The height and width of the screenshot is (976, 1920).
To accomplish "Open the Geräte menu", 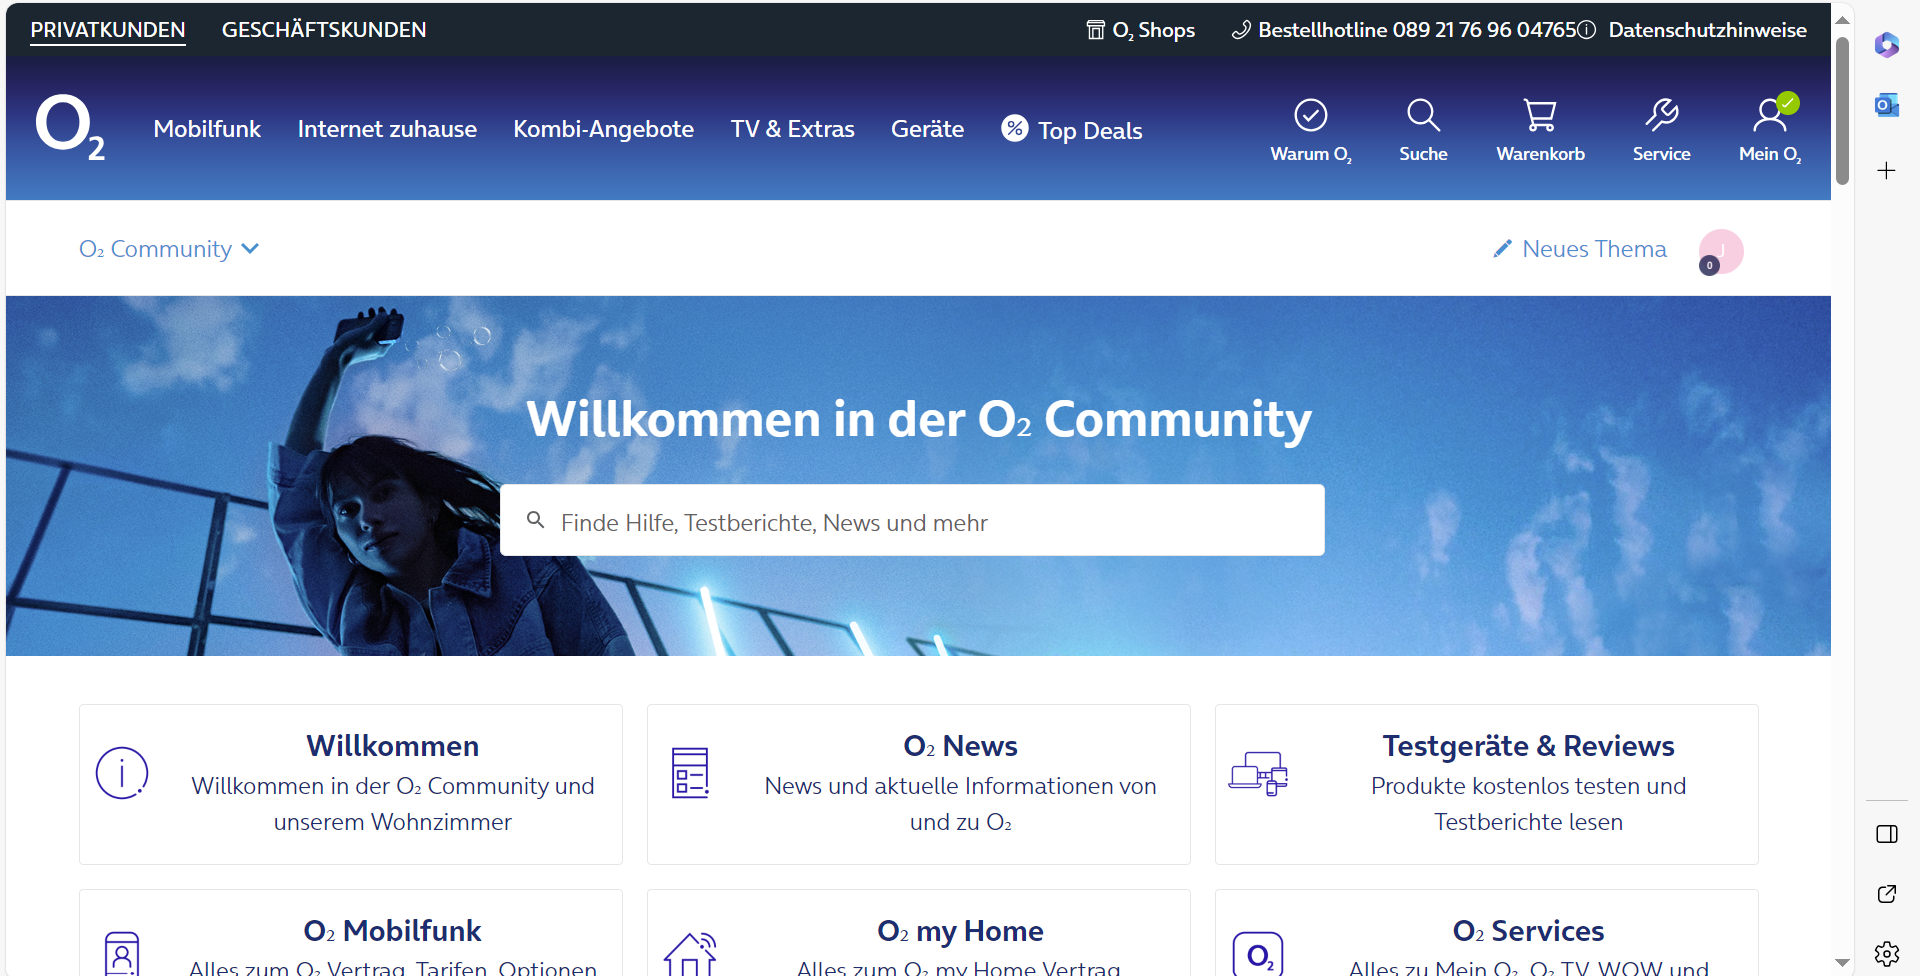I will click(x=927, y=129).
